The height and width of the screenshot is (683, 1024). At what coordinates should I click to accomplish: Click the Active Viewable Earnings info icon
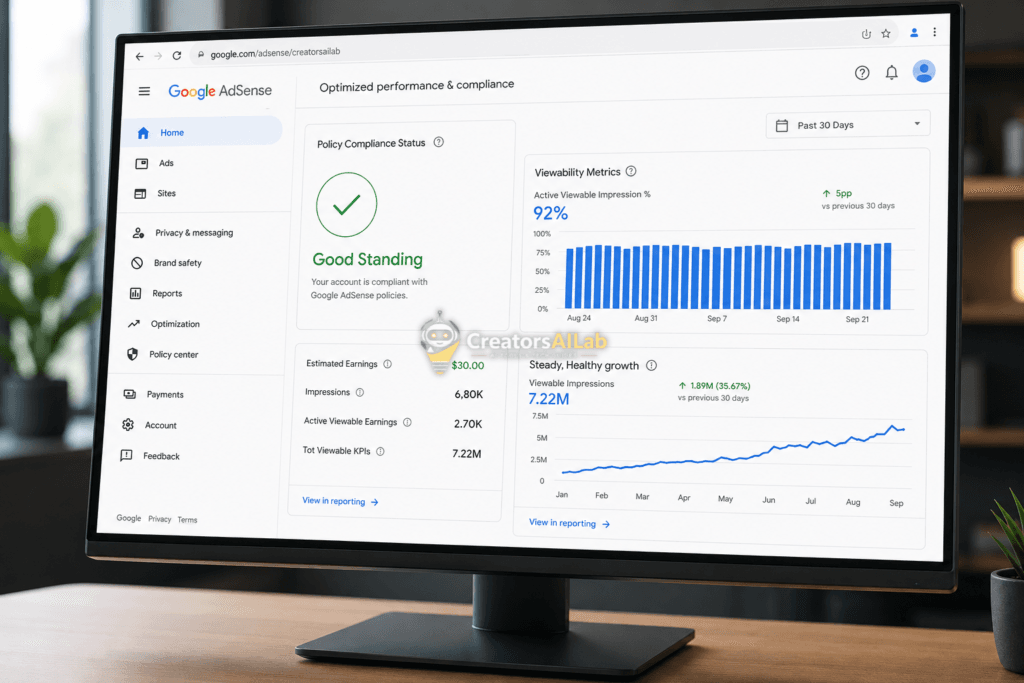408,422
